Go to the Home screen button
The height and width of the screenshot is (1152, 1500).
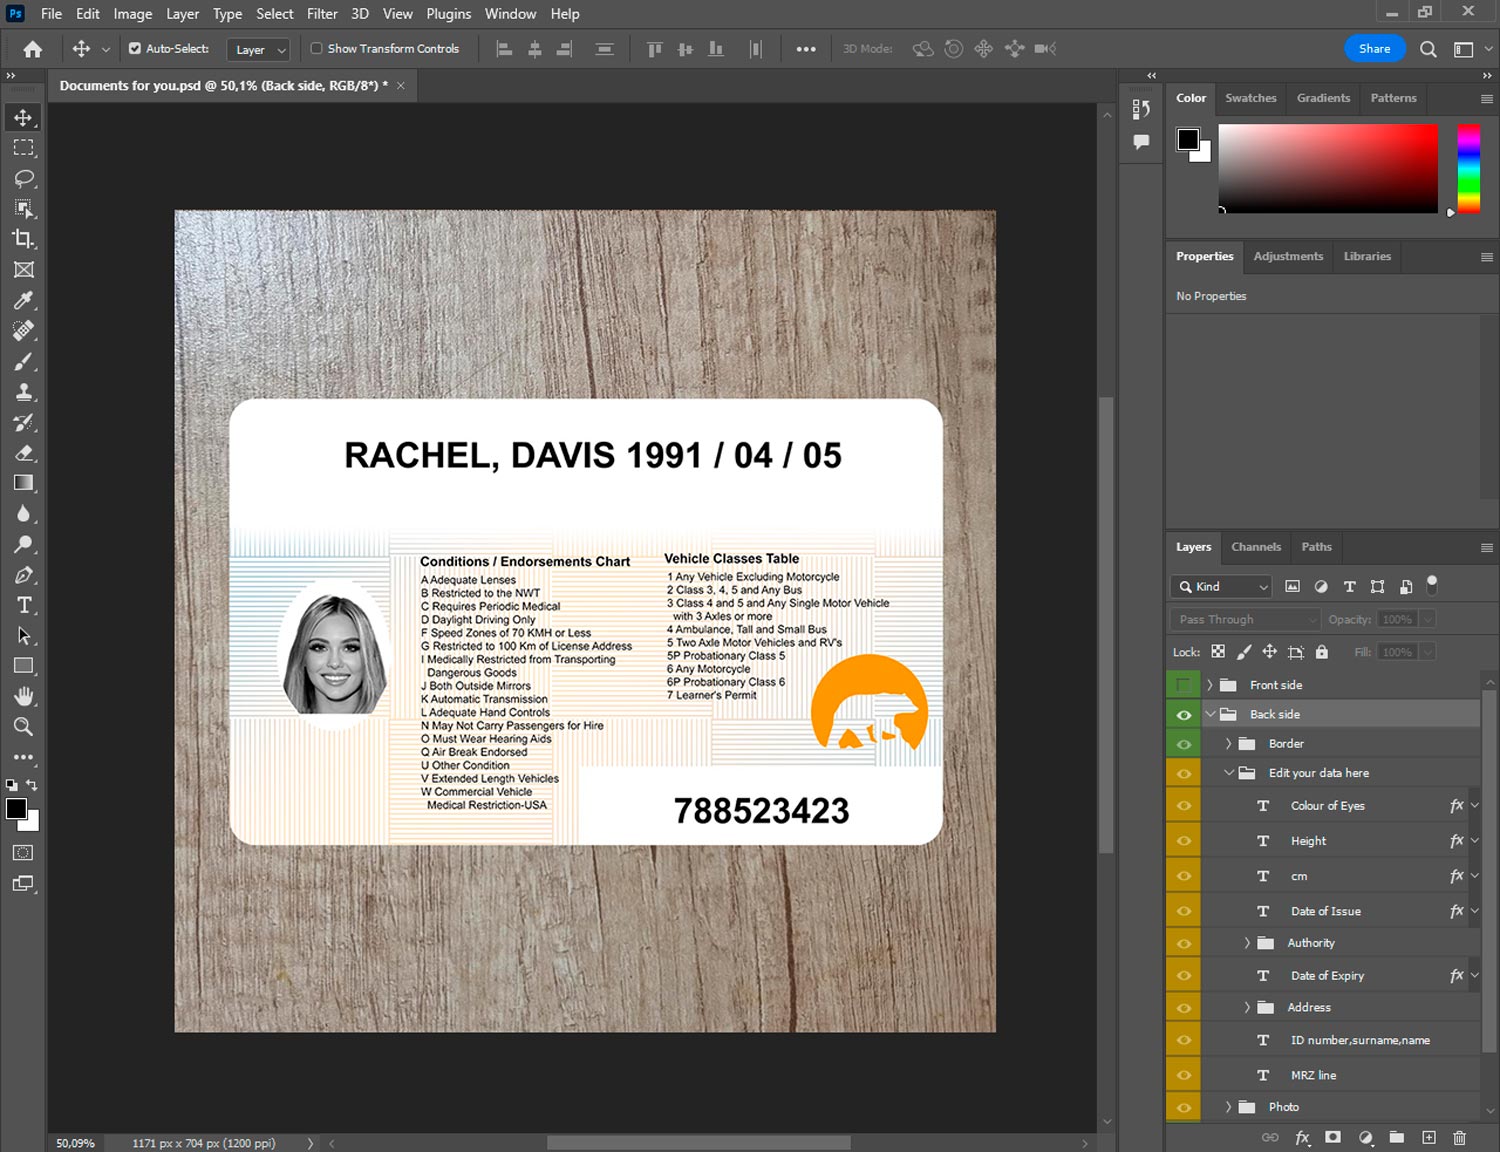tap(32, 49)
